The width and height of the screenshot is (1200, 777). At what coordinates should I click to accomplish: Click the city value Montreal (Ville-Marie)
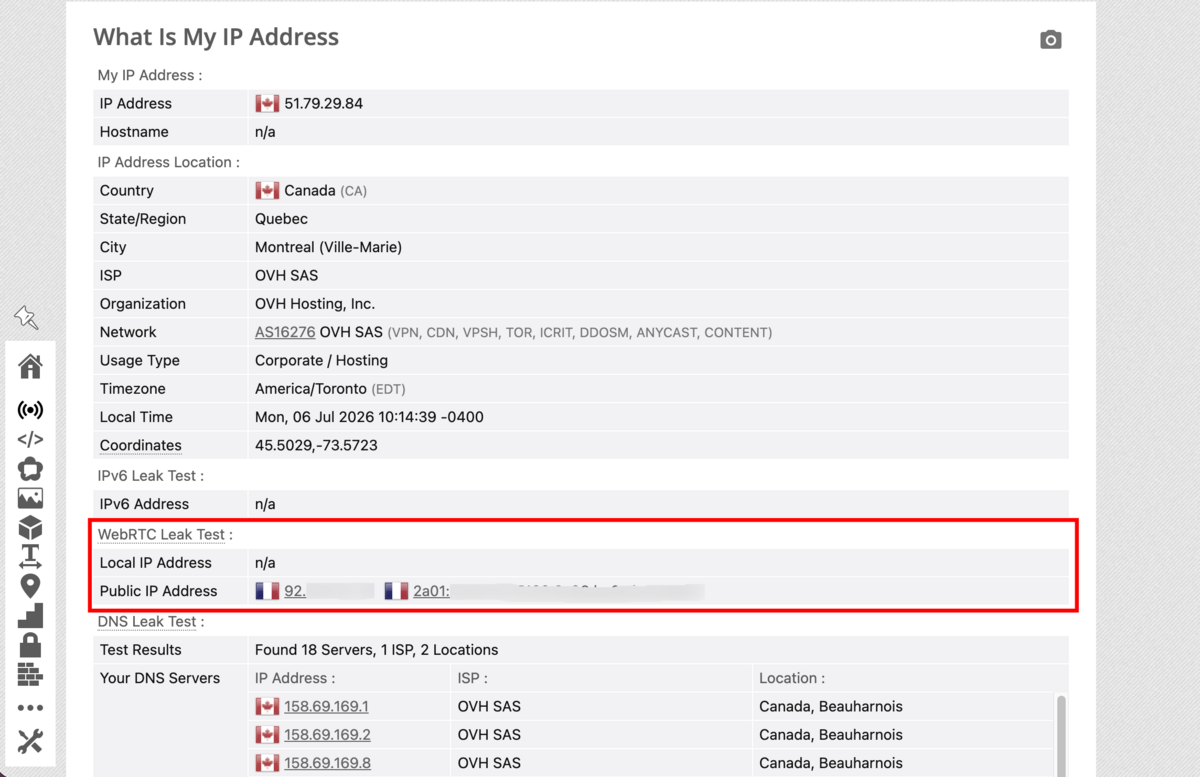(328, 247)
